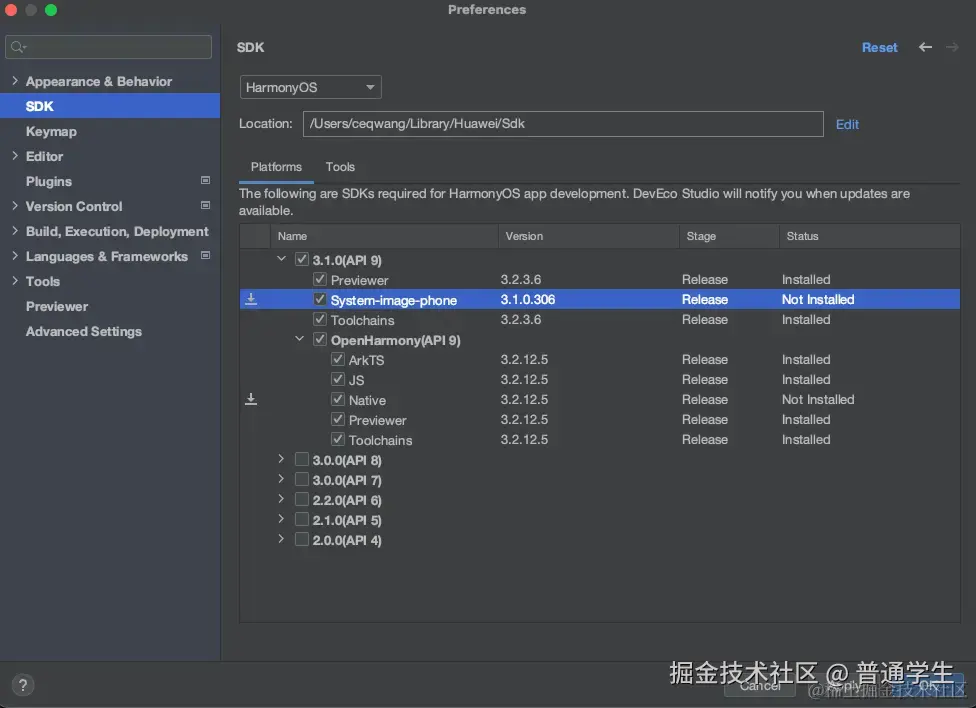Screen dimensions: 976x708
Task: Collapse the OpenHarmony(API 9) node
Action: pos(299,339)
